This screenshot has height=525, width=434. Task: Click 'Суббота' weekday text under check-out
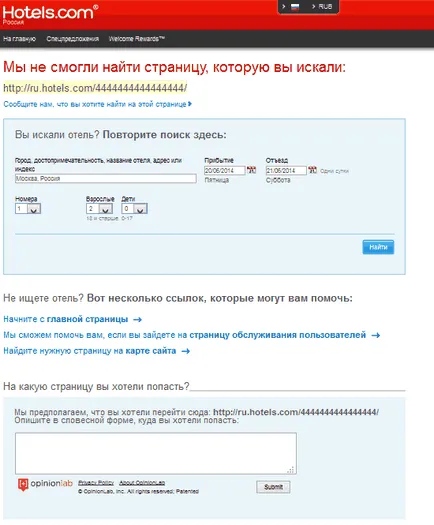pos(278,180)
